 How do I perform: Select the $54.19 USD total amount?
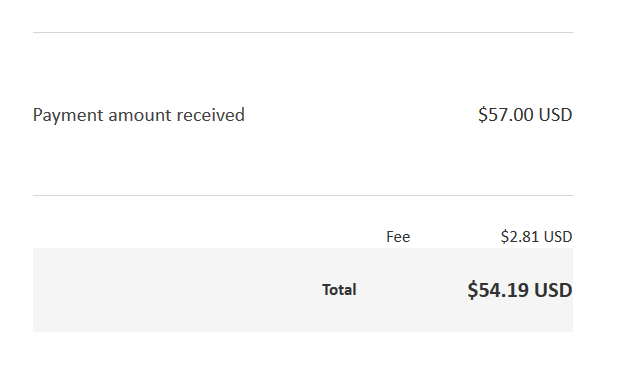520,290
